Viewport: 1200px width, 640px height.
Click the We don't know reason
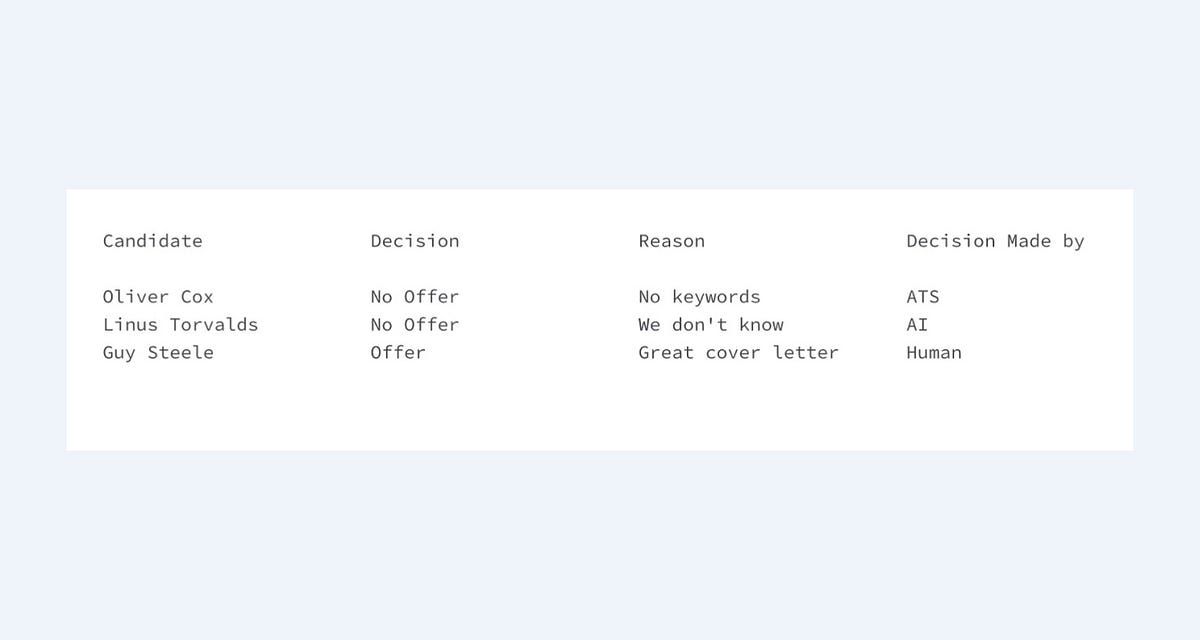click(710, 325)
